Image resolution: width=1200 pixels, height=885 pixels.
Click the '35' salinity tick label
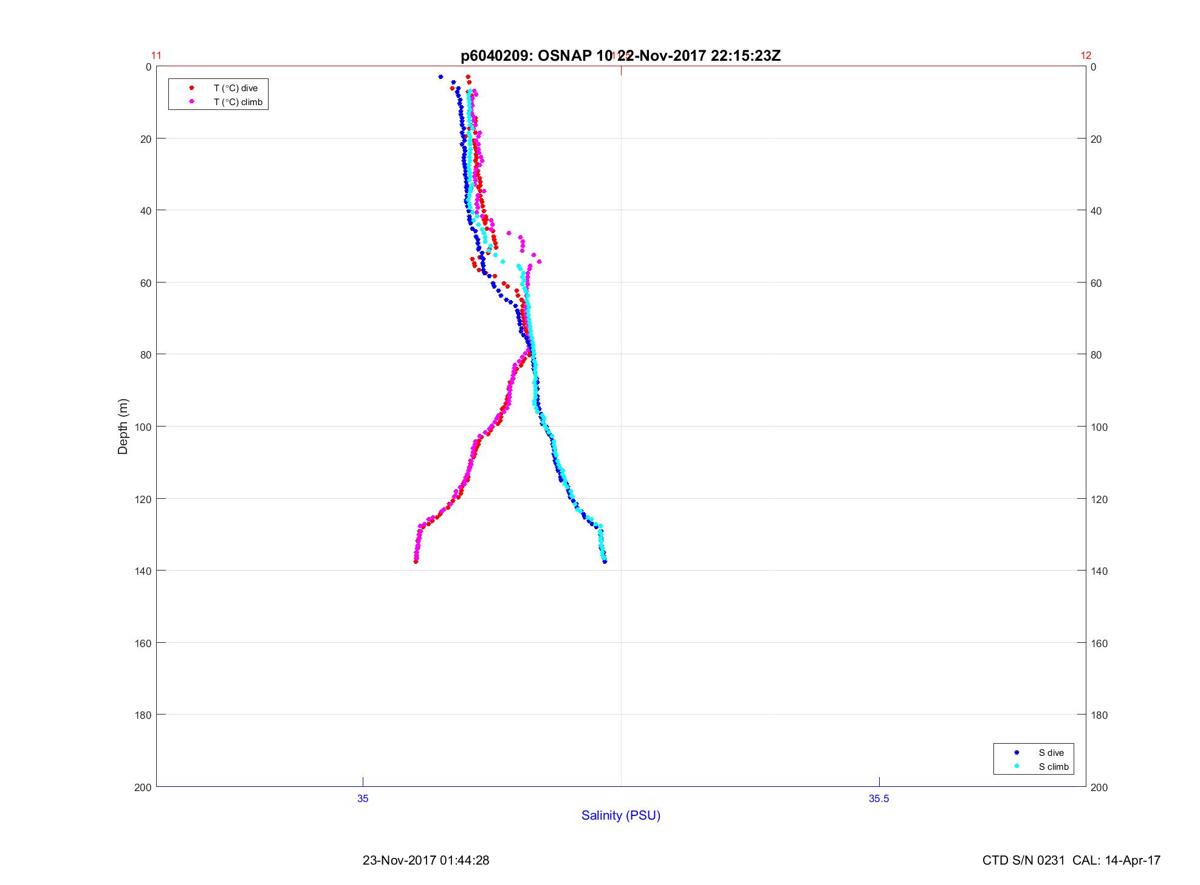tap(362, 798)
